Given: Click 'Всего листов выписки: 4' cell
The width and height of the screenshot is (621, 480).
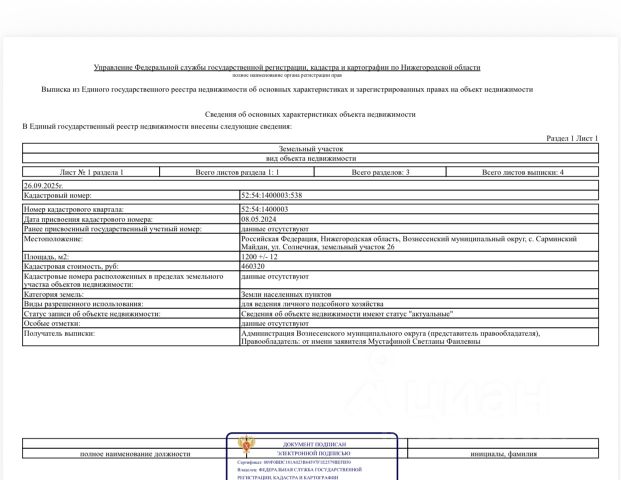Looking at the screenshot, I should tap(522, 172).
